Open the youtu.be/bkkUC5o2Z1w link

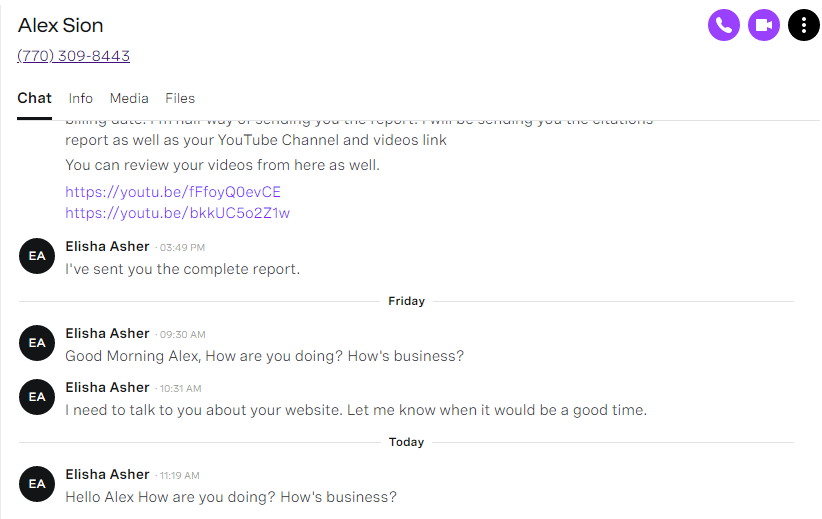coord(177,213)
